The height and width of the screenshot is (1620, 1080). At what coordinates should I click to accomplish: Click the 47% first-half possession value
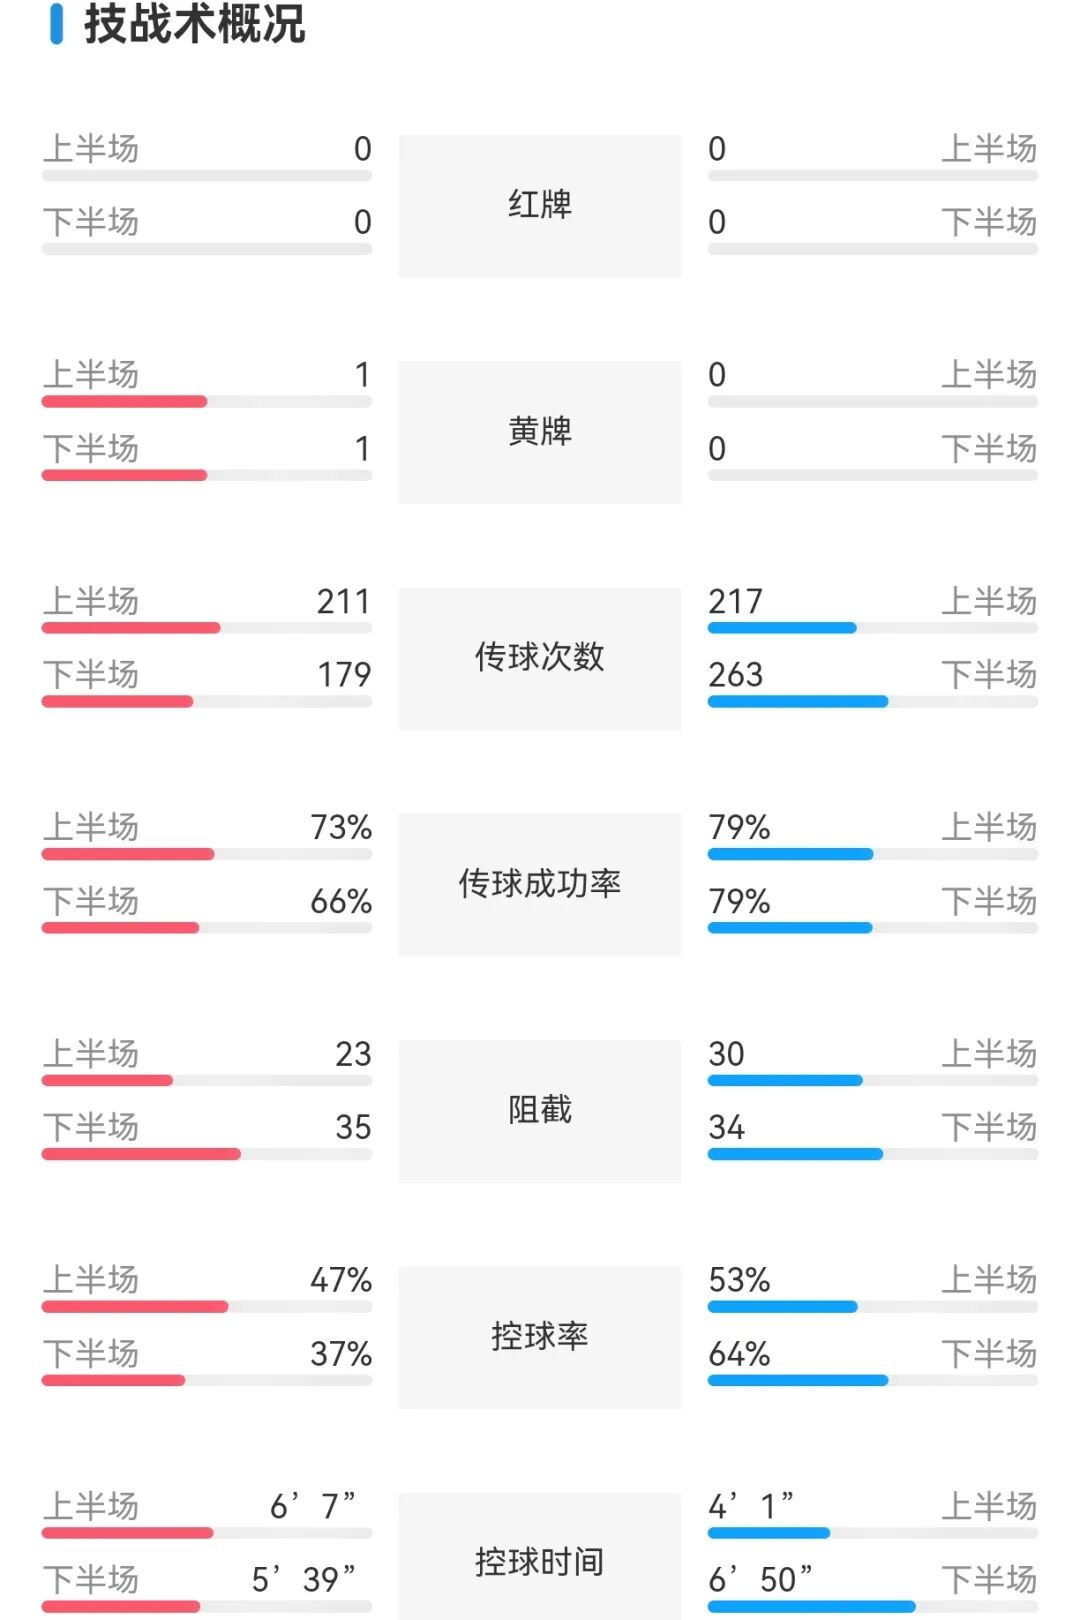pos(340,1280)
